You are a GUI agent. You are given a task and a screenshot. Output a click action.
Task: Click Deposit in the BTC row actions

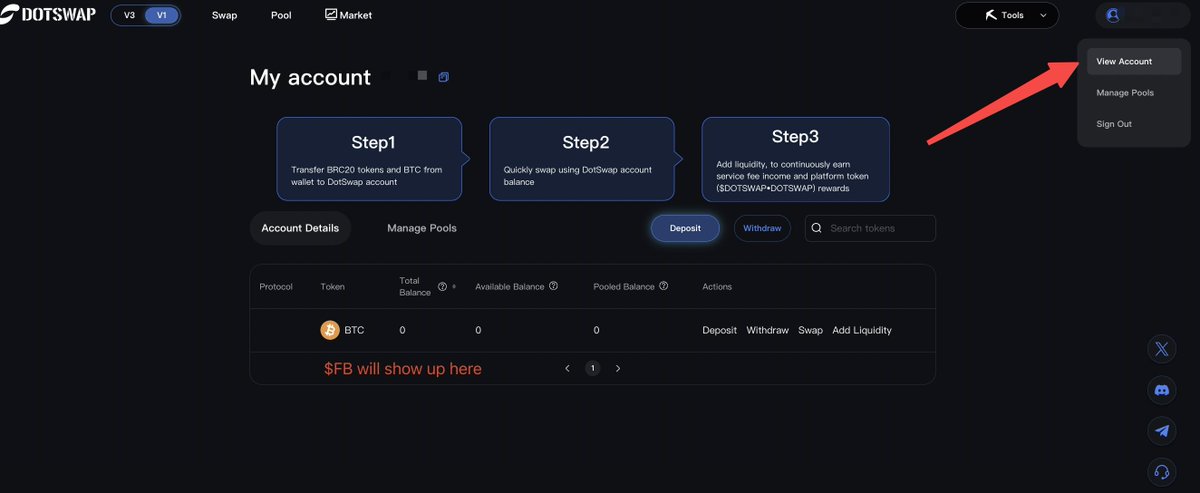click(720, 330)
